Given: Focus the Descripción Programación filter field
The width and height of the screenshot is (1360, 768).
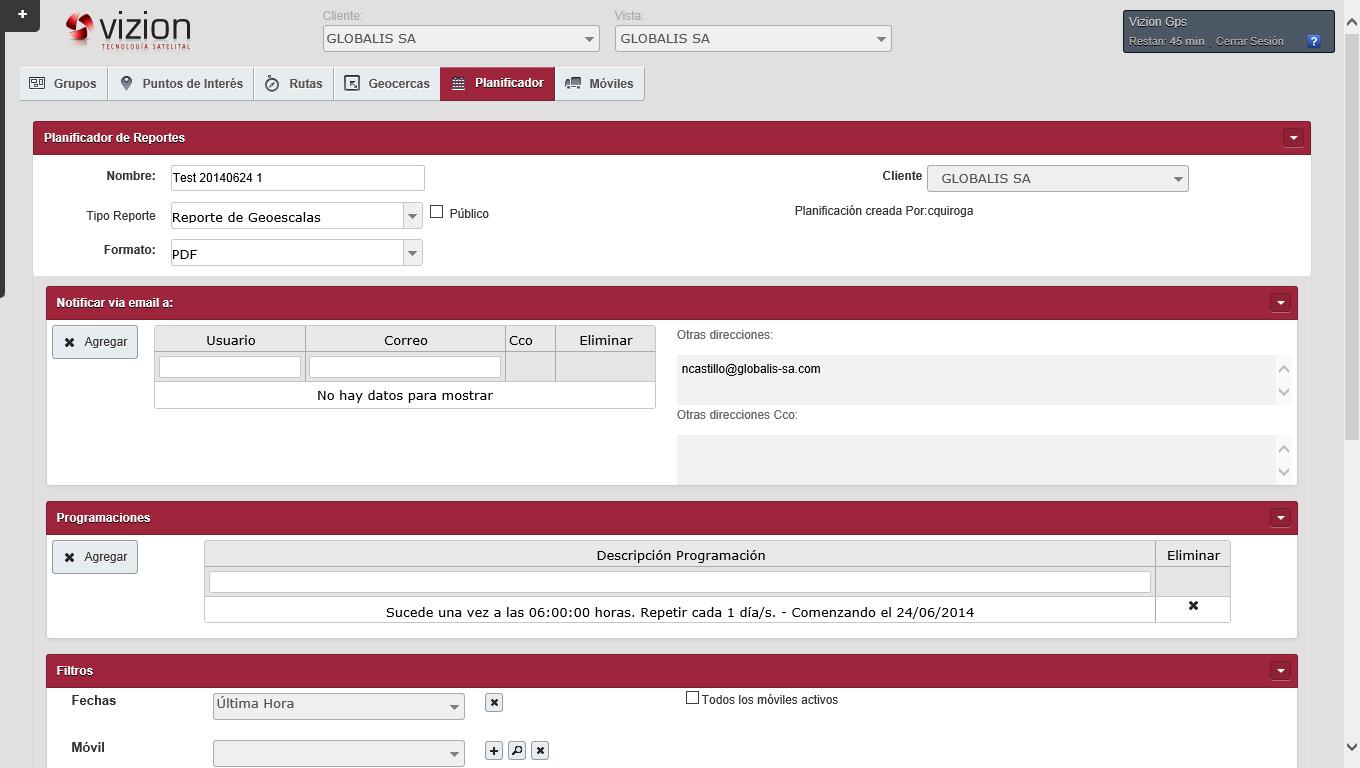Looking at the screenshot, I should tap(680, 582).
